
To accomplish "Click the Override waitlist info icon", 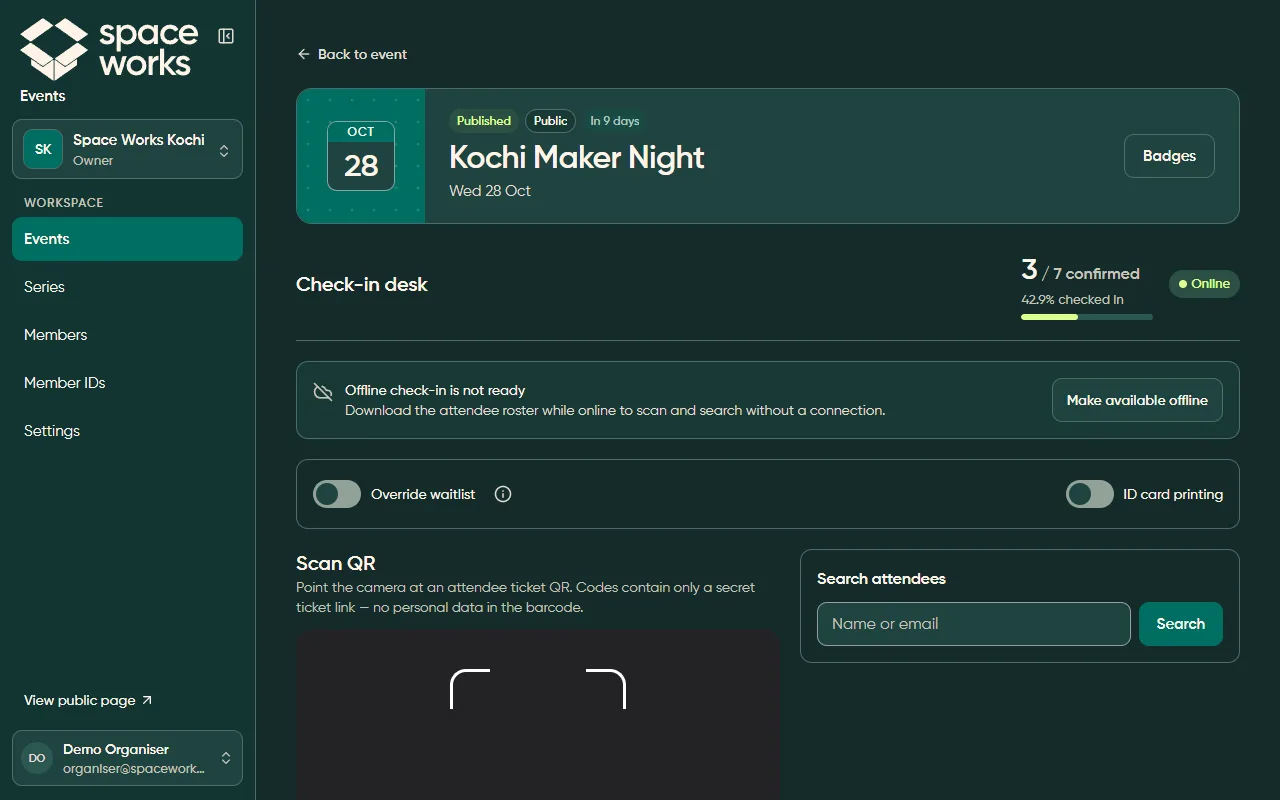I will coord(503,494).
